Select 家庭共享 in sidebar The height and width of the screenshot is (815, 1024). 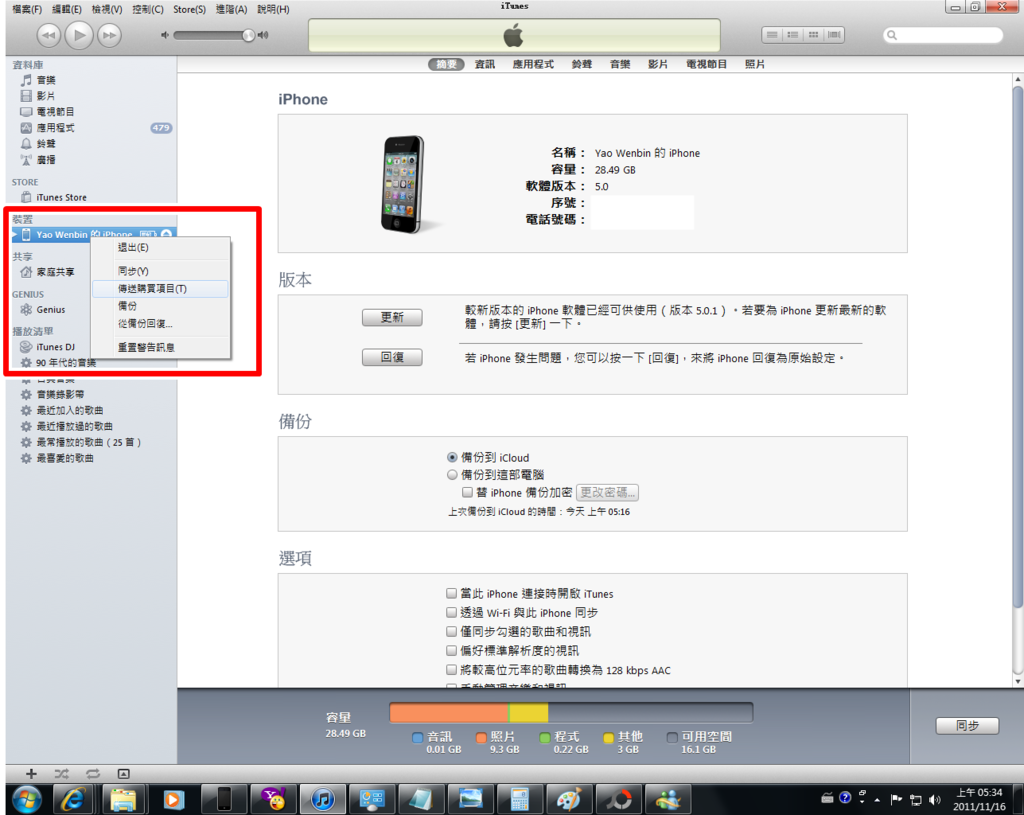[49, 272]
